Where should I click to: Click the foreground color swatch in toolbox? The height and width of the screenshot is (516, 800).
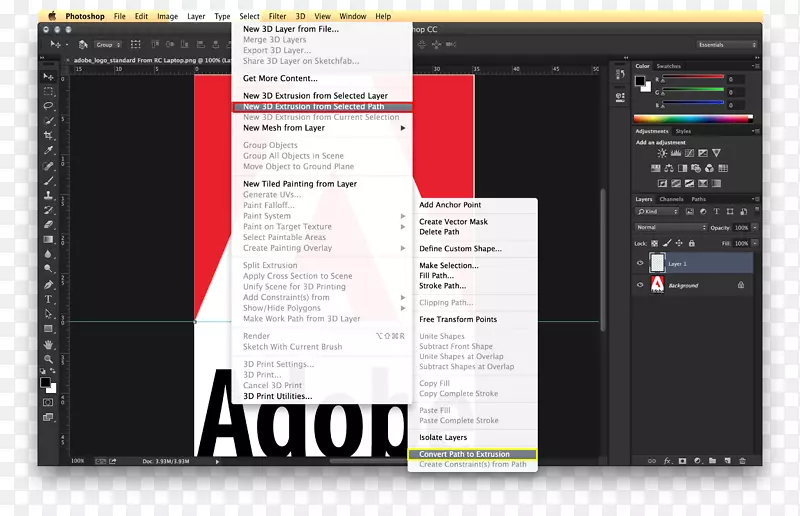click(x=45, y=382)
